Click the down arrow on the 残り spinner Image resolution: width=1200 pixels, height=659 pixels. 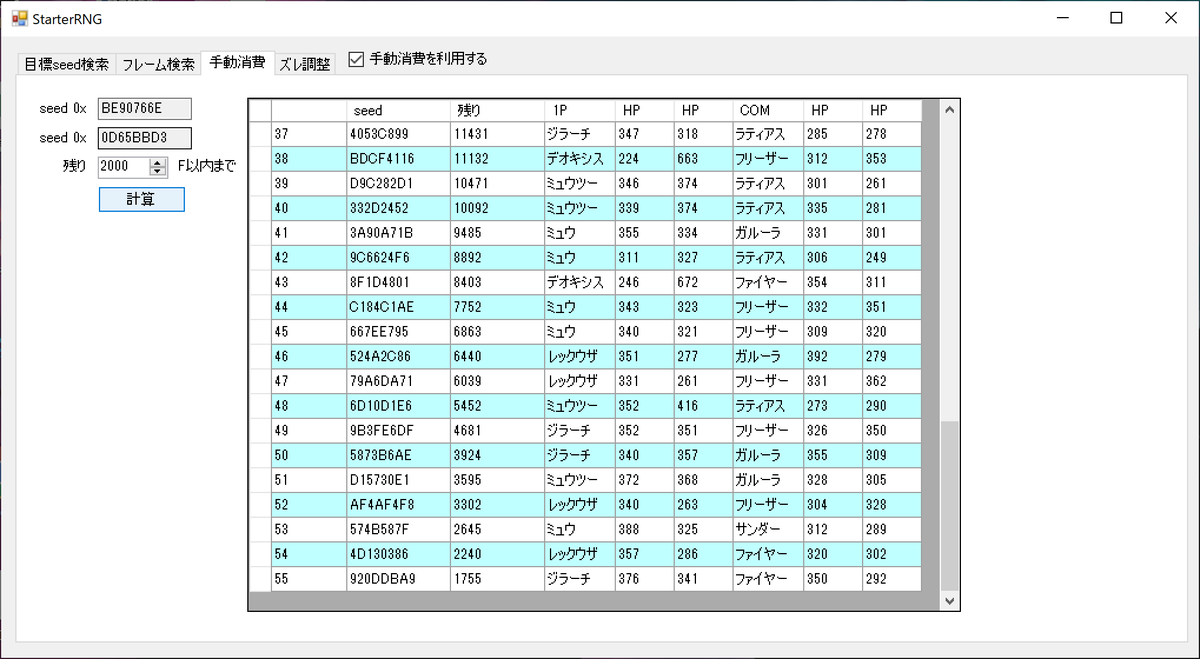click(155, 172)
